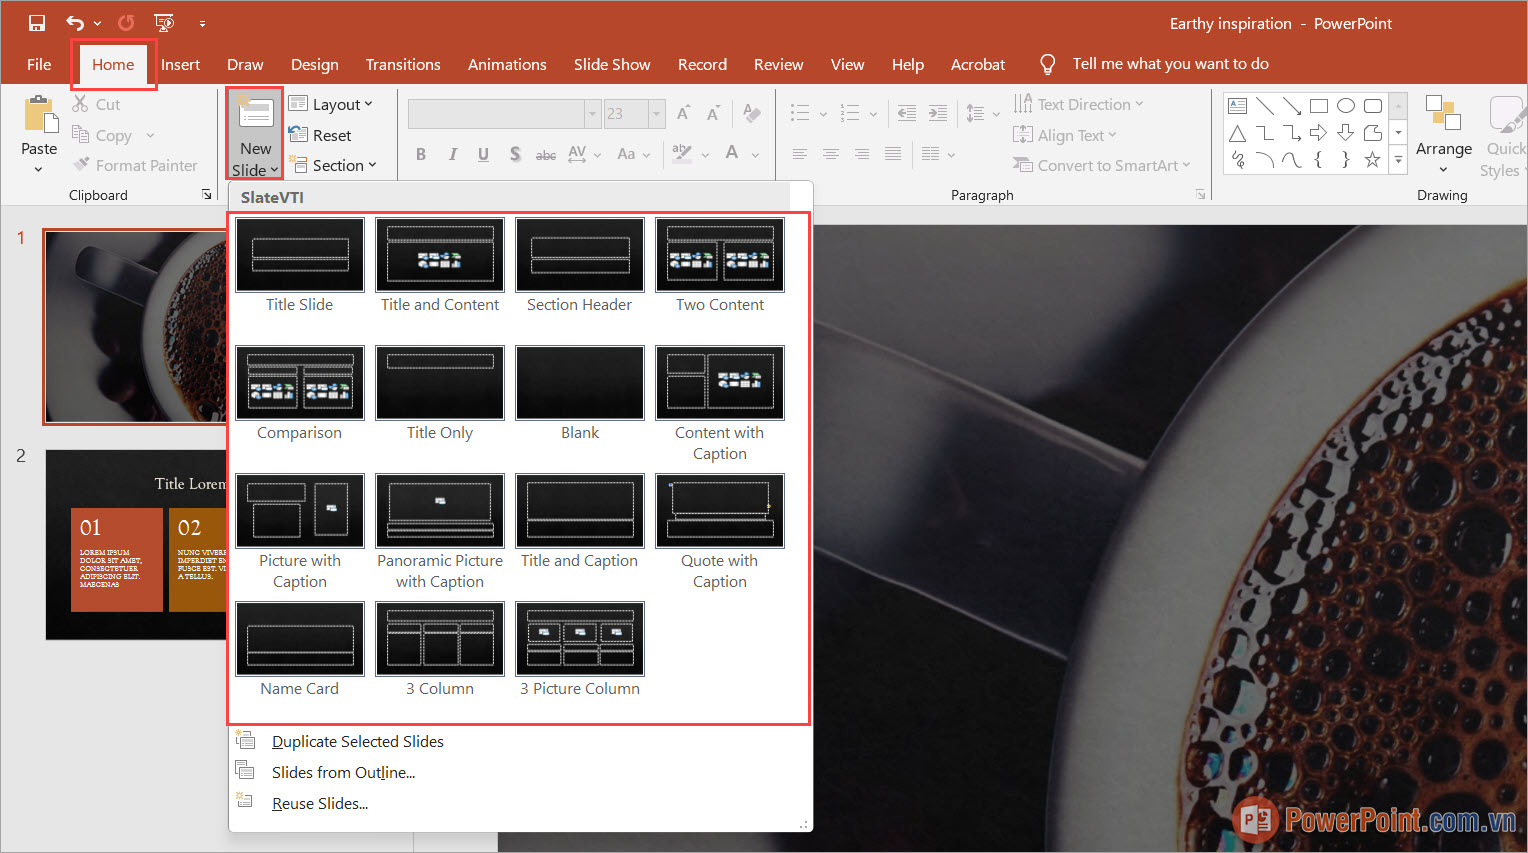1528x853 pixels.
Task: Open Customize Quick Access Toolbar arrow
Action: click(202, 23)
